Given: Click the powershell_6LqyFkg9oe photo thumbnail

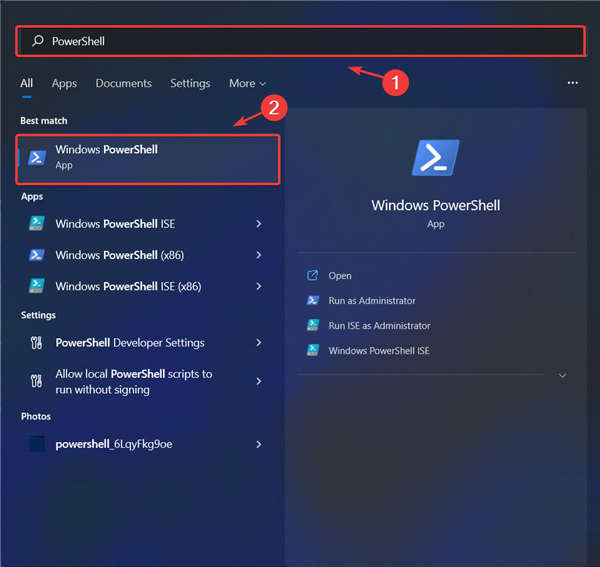Looking at the screenshot, I should (x=37, y=444).
